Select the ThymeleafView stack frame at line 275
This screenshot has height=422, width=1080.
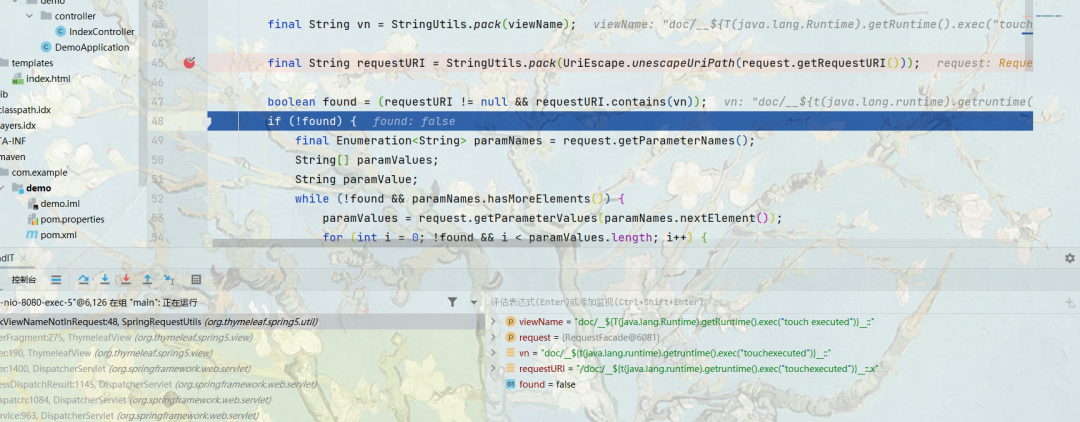pyautogui.click(x=240, y=337)
